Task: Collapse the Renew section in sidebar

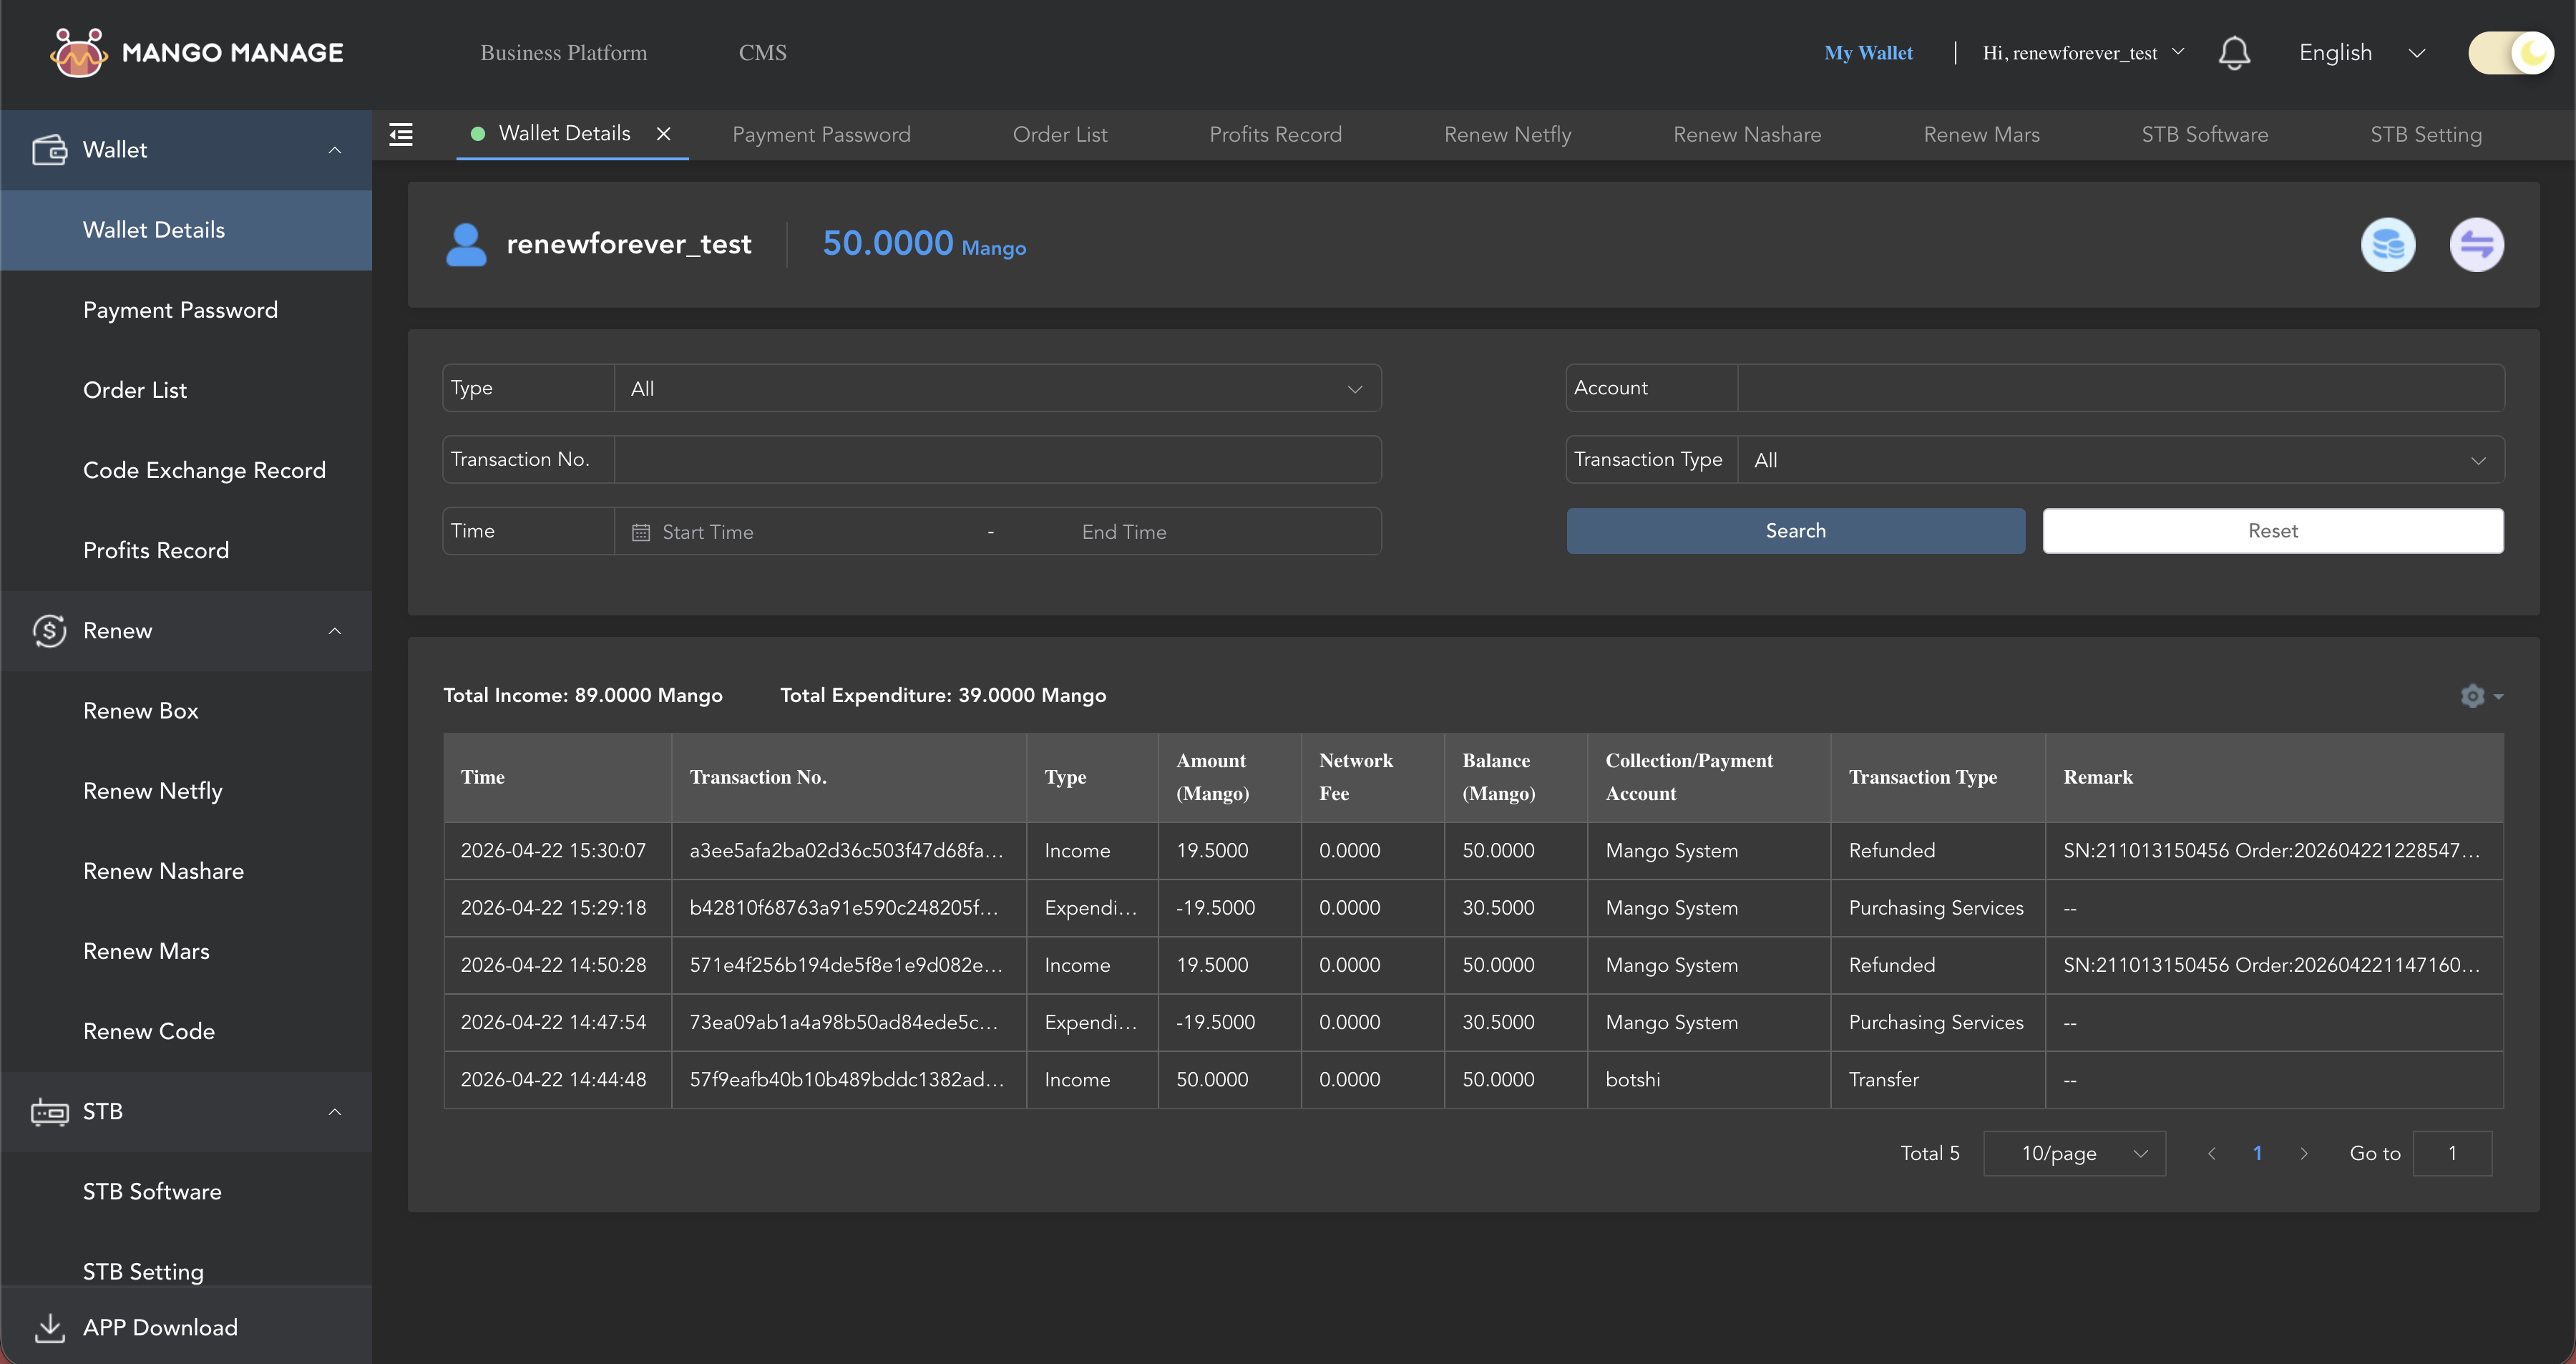Action: 334,631
